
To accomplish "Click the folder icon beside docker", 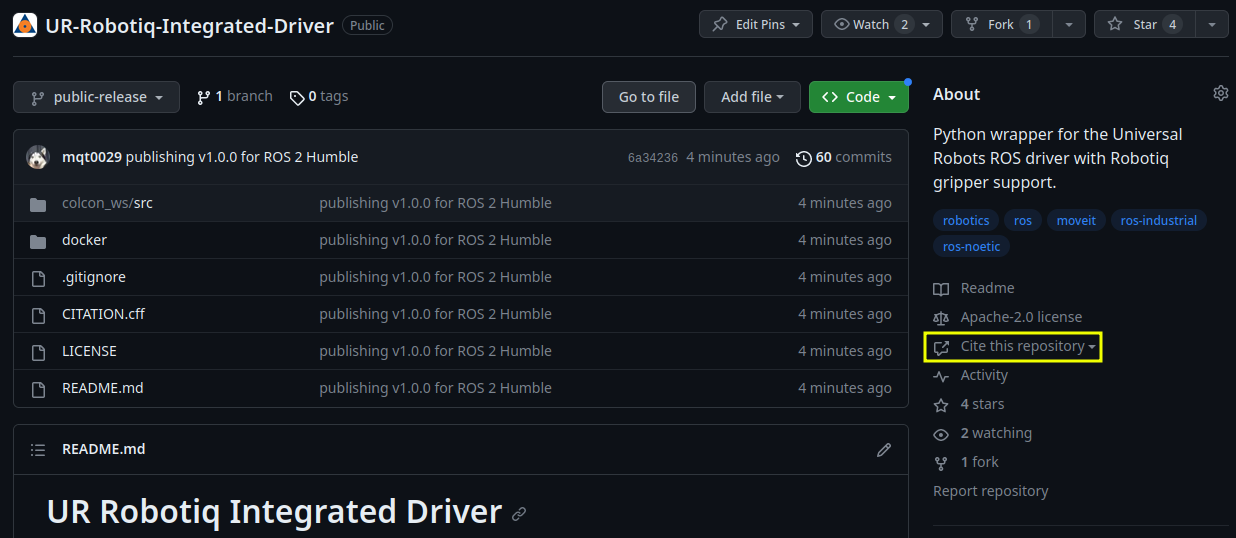I will coord(38,241).
